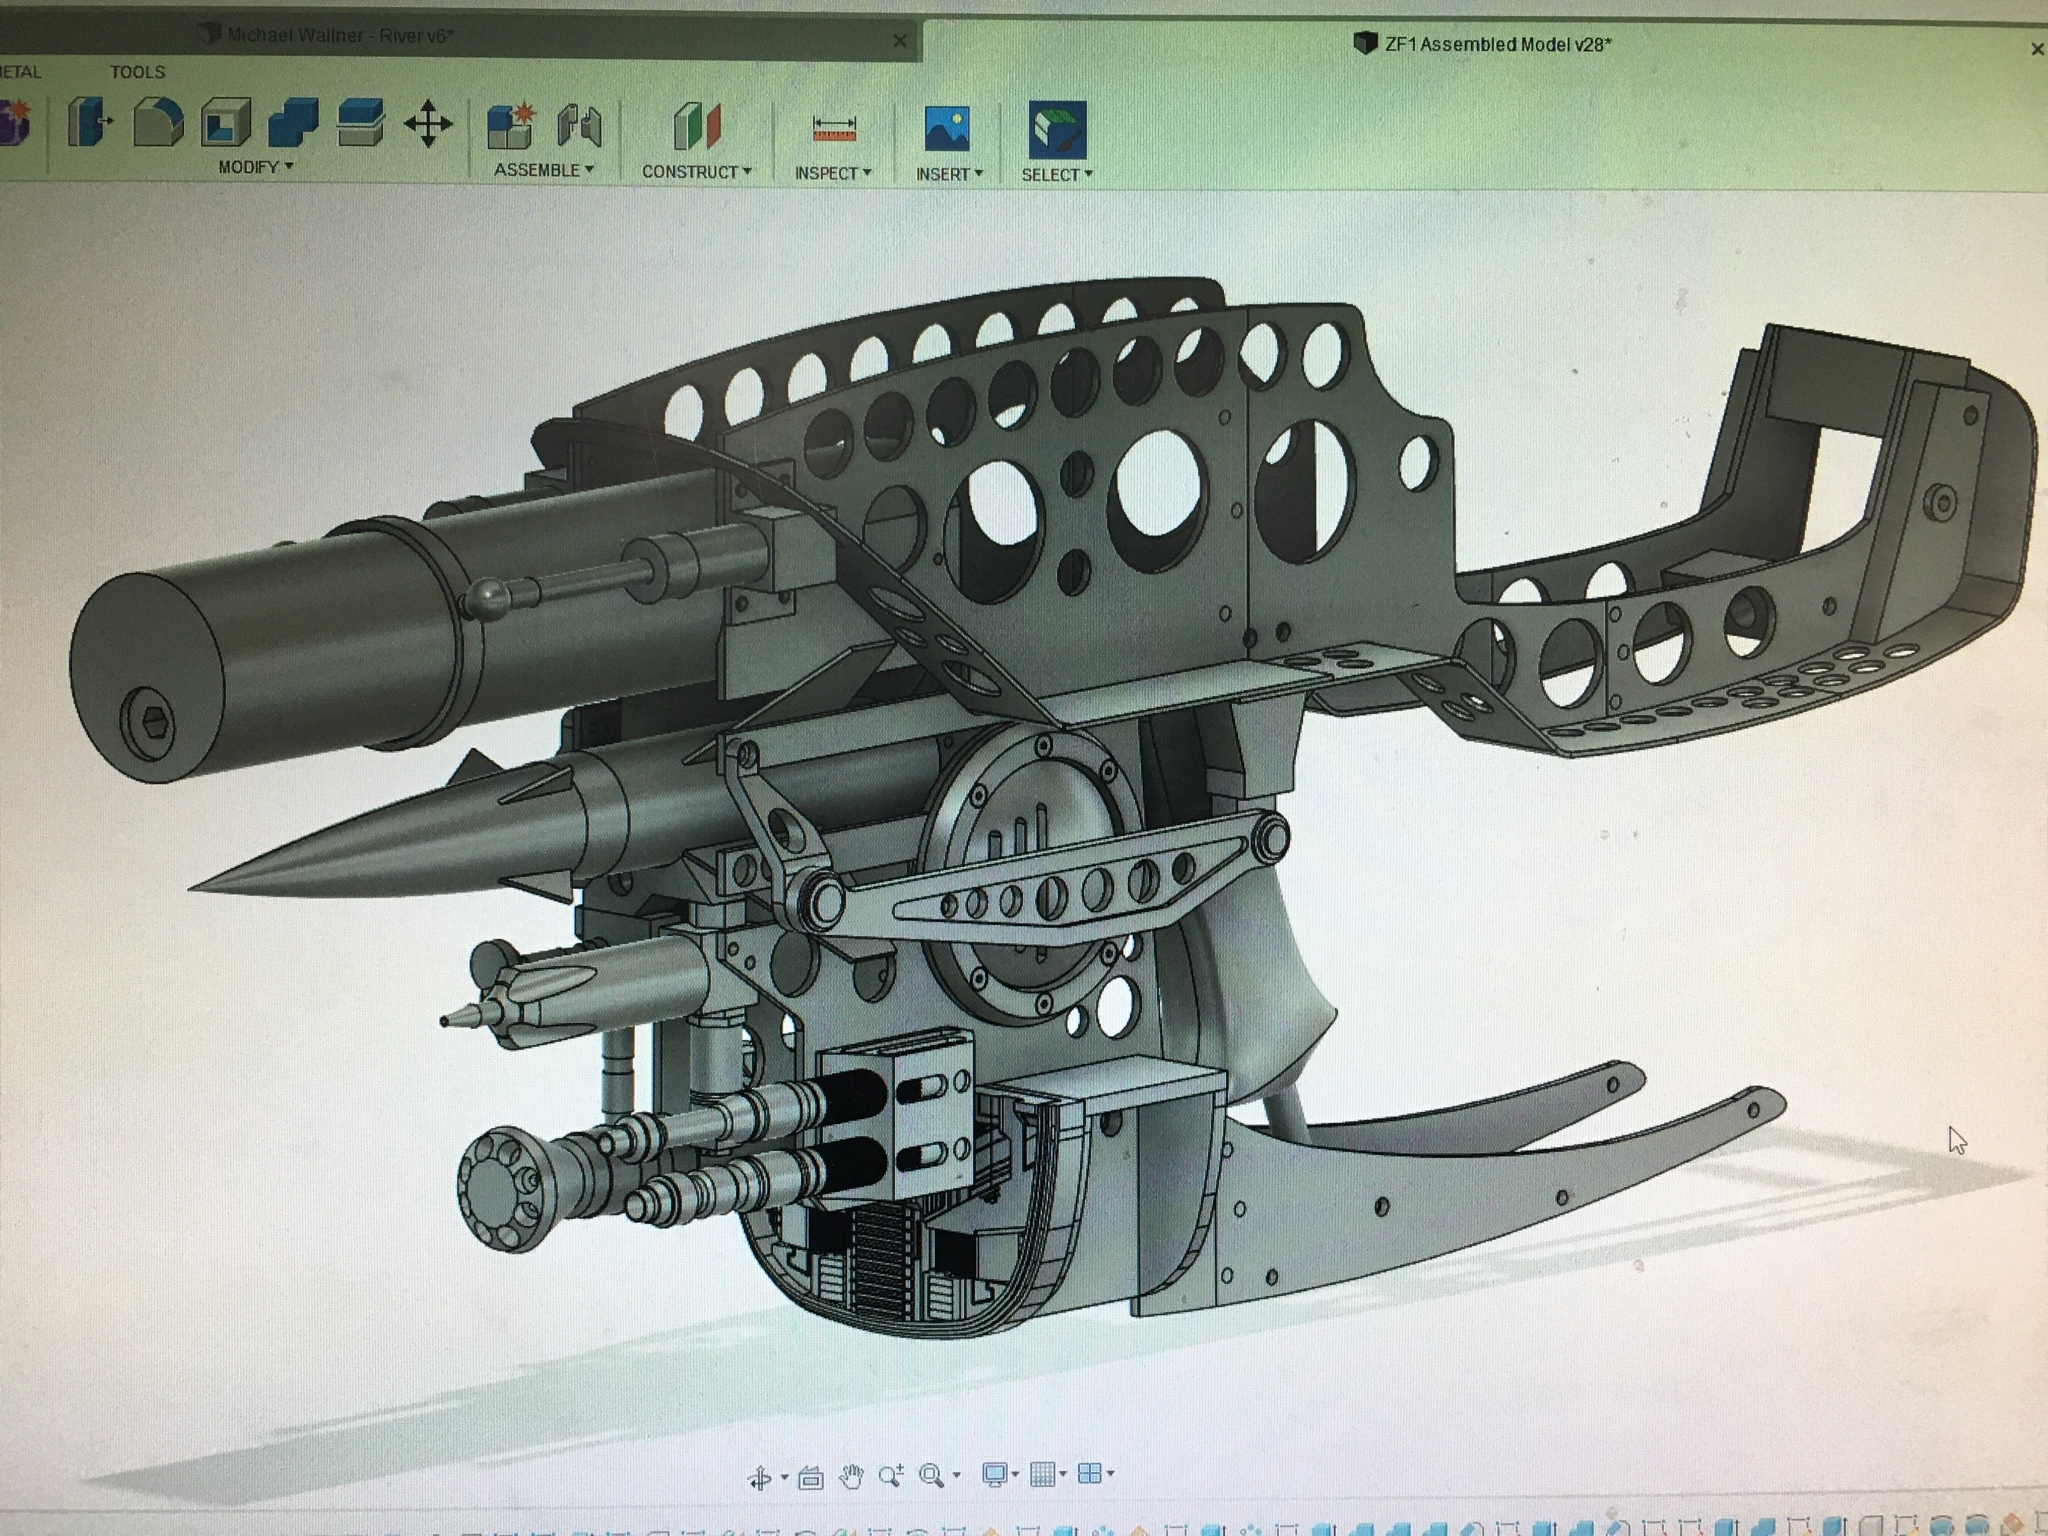
Task: Click the Offset Plane construct icon
Action: (x=697, y=128)
